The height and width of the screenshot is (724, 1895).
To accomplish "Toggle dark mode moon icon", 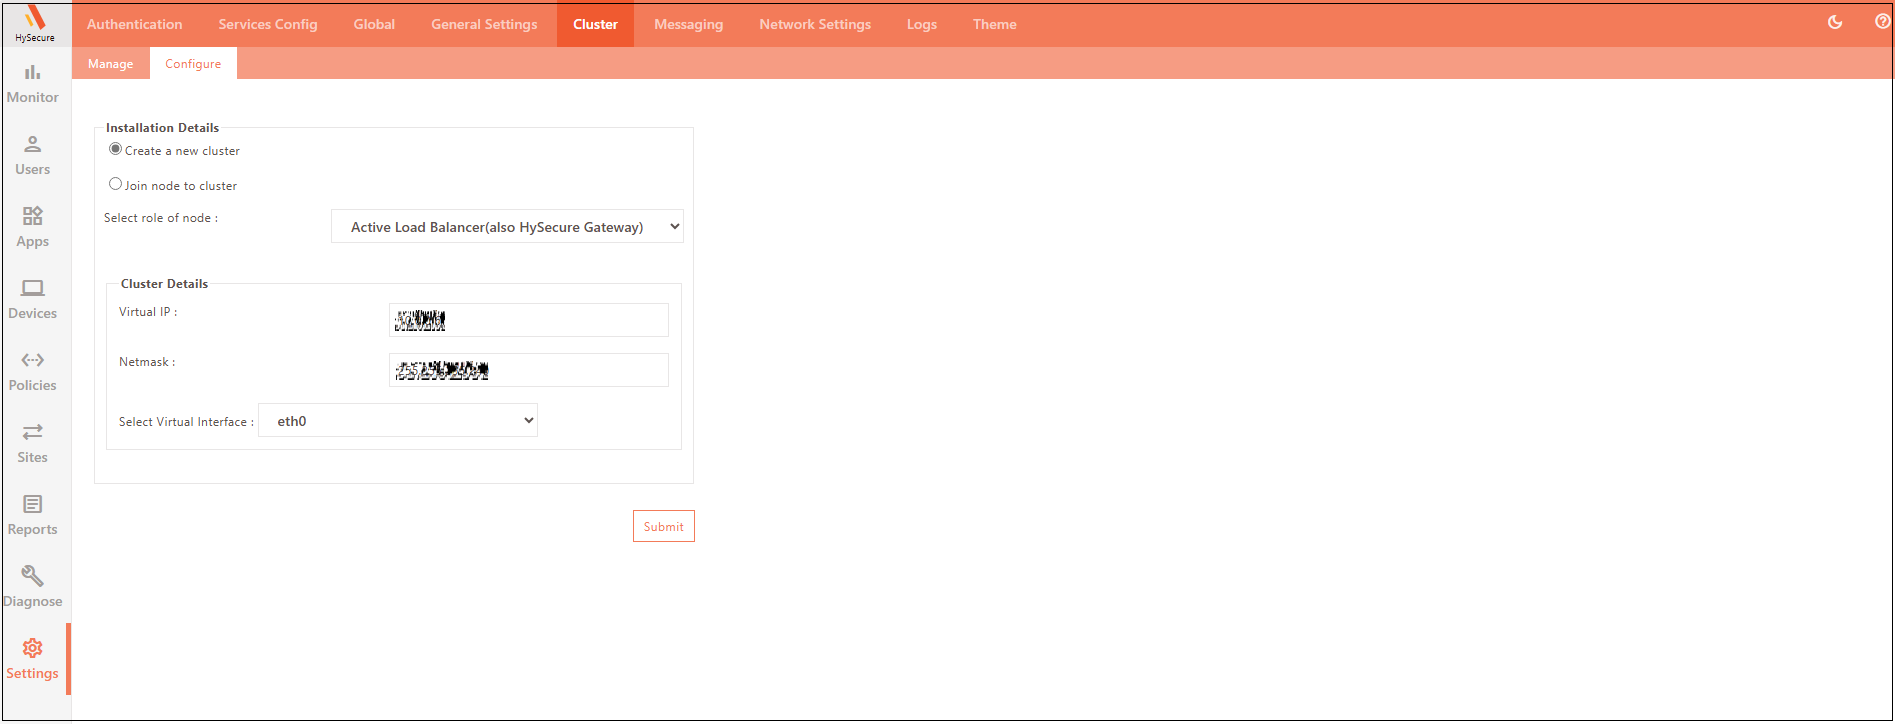I will tap(1835, 22).
